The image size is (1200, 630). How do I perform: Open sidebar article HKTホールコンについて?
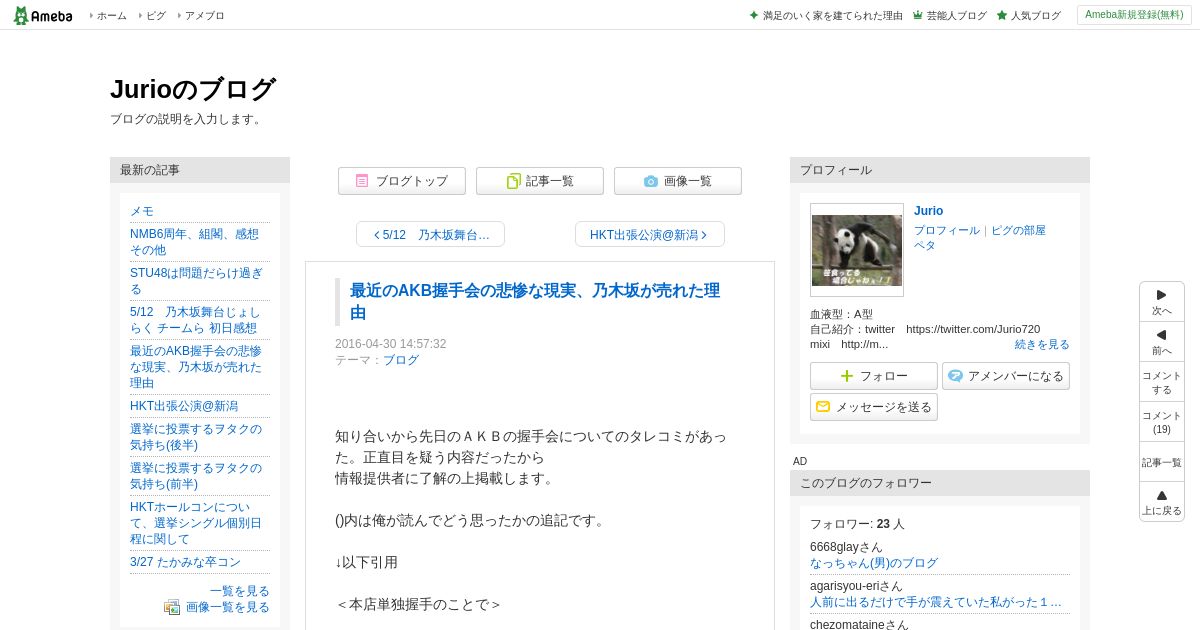coord(196,523)
